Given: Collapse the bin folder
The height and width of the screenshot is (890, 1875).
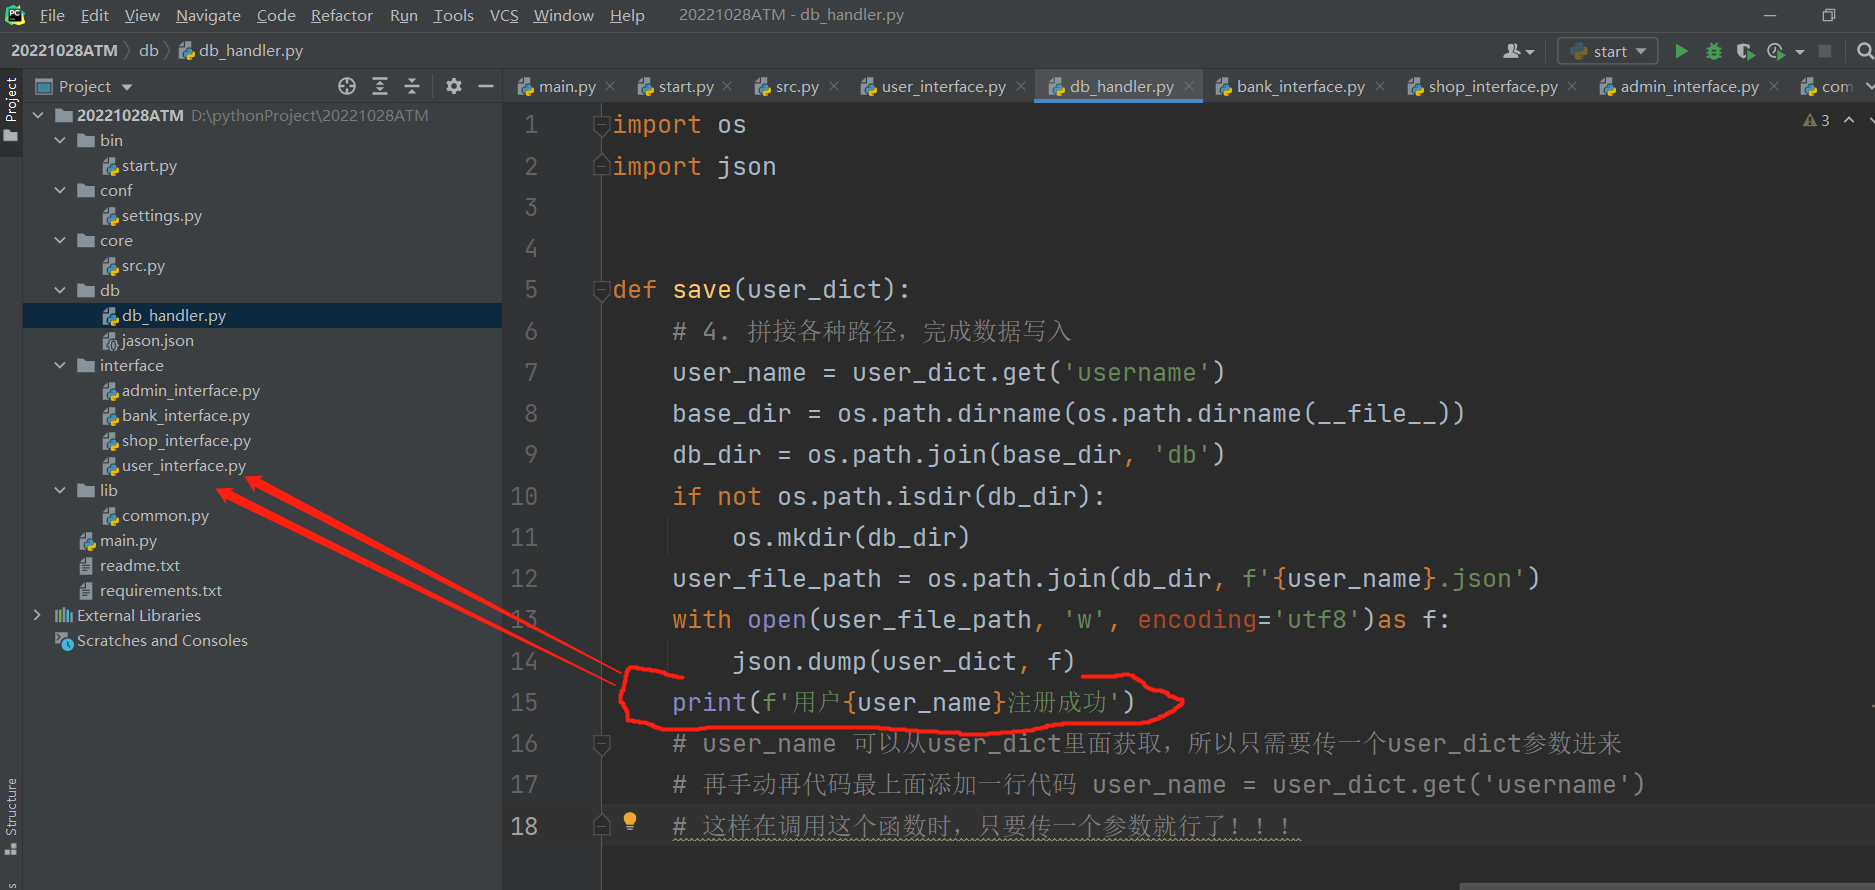Looking at the screenshot, I should tap(60, 140).
